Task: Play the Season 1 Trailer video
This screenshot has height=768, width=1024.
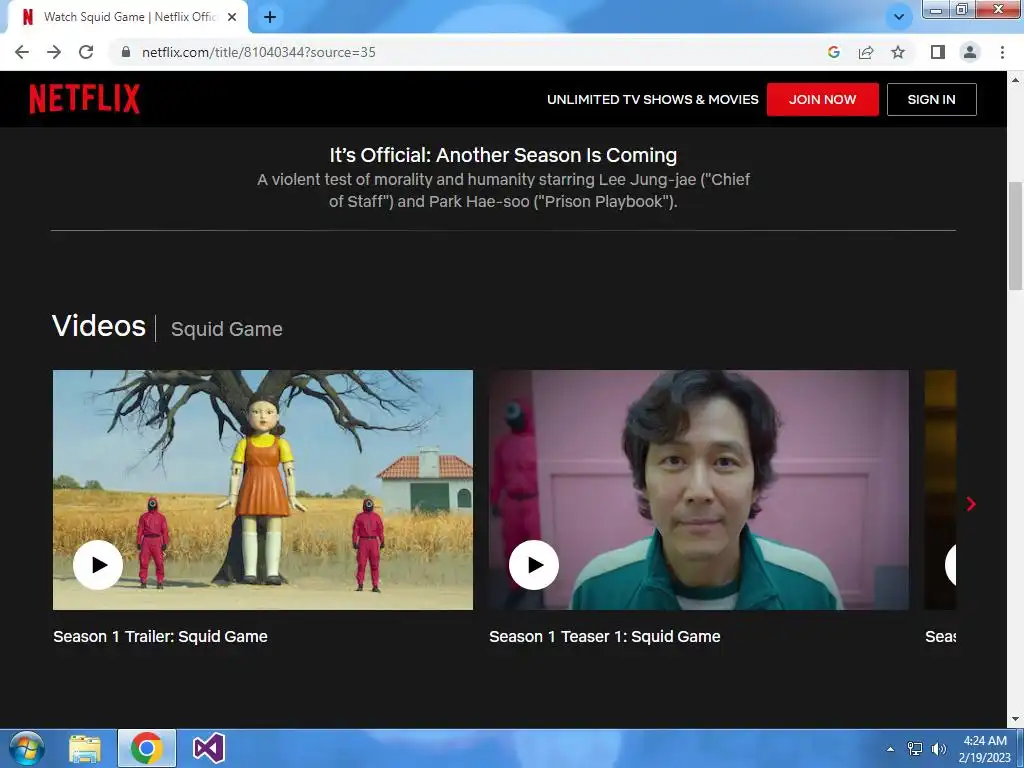Action: [98, 565]
